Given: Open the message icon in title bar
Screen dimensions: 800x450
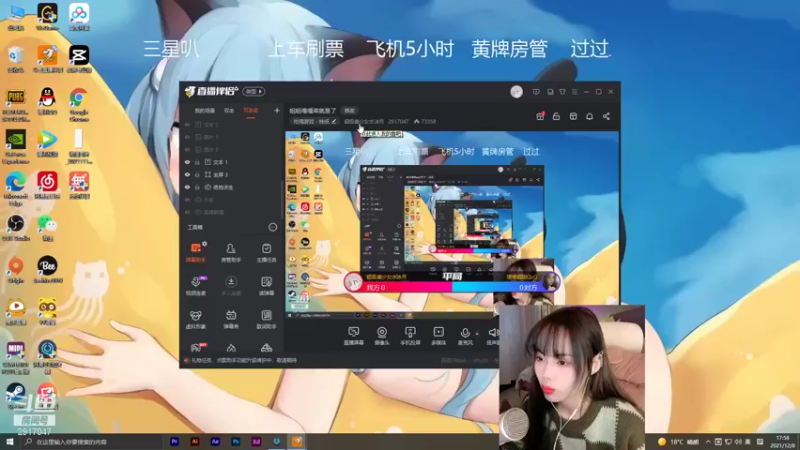Looking at the screenshot, I should (536, 92).
